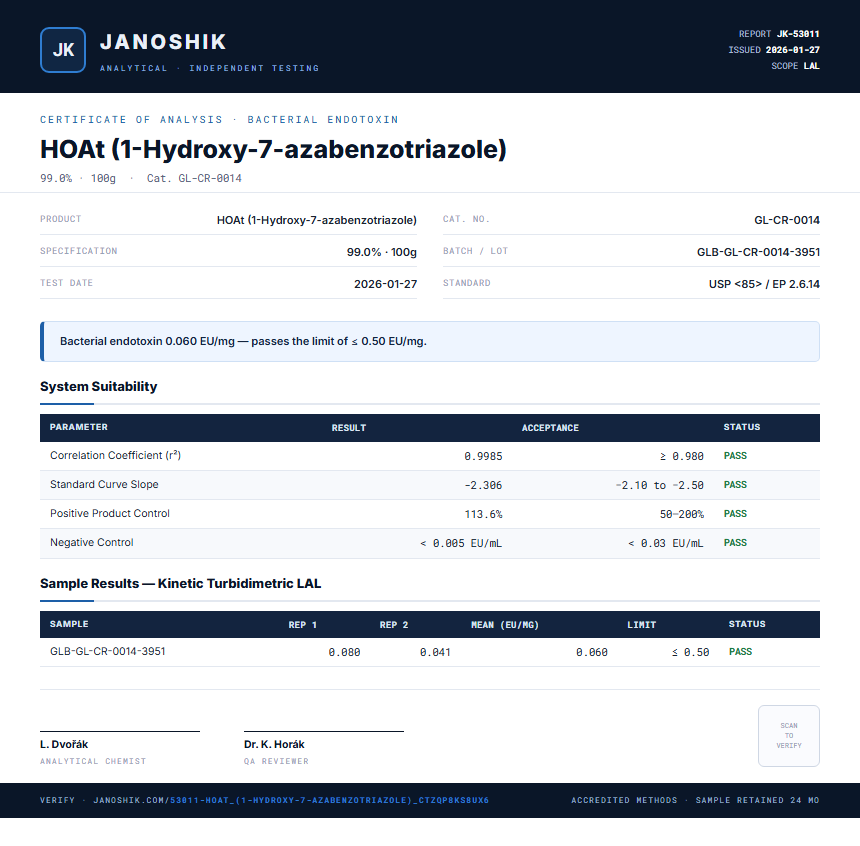Click the HOAt (1-Hydroxy-7-azabenzotriazole) main title
Screen dimensions: 860x846
[x=273, y=149]
